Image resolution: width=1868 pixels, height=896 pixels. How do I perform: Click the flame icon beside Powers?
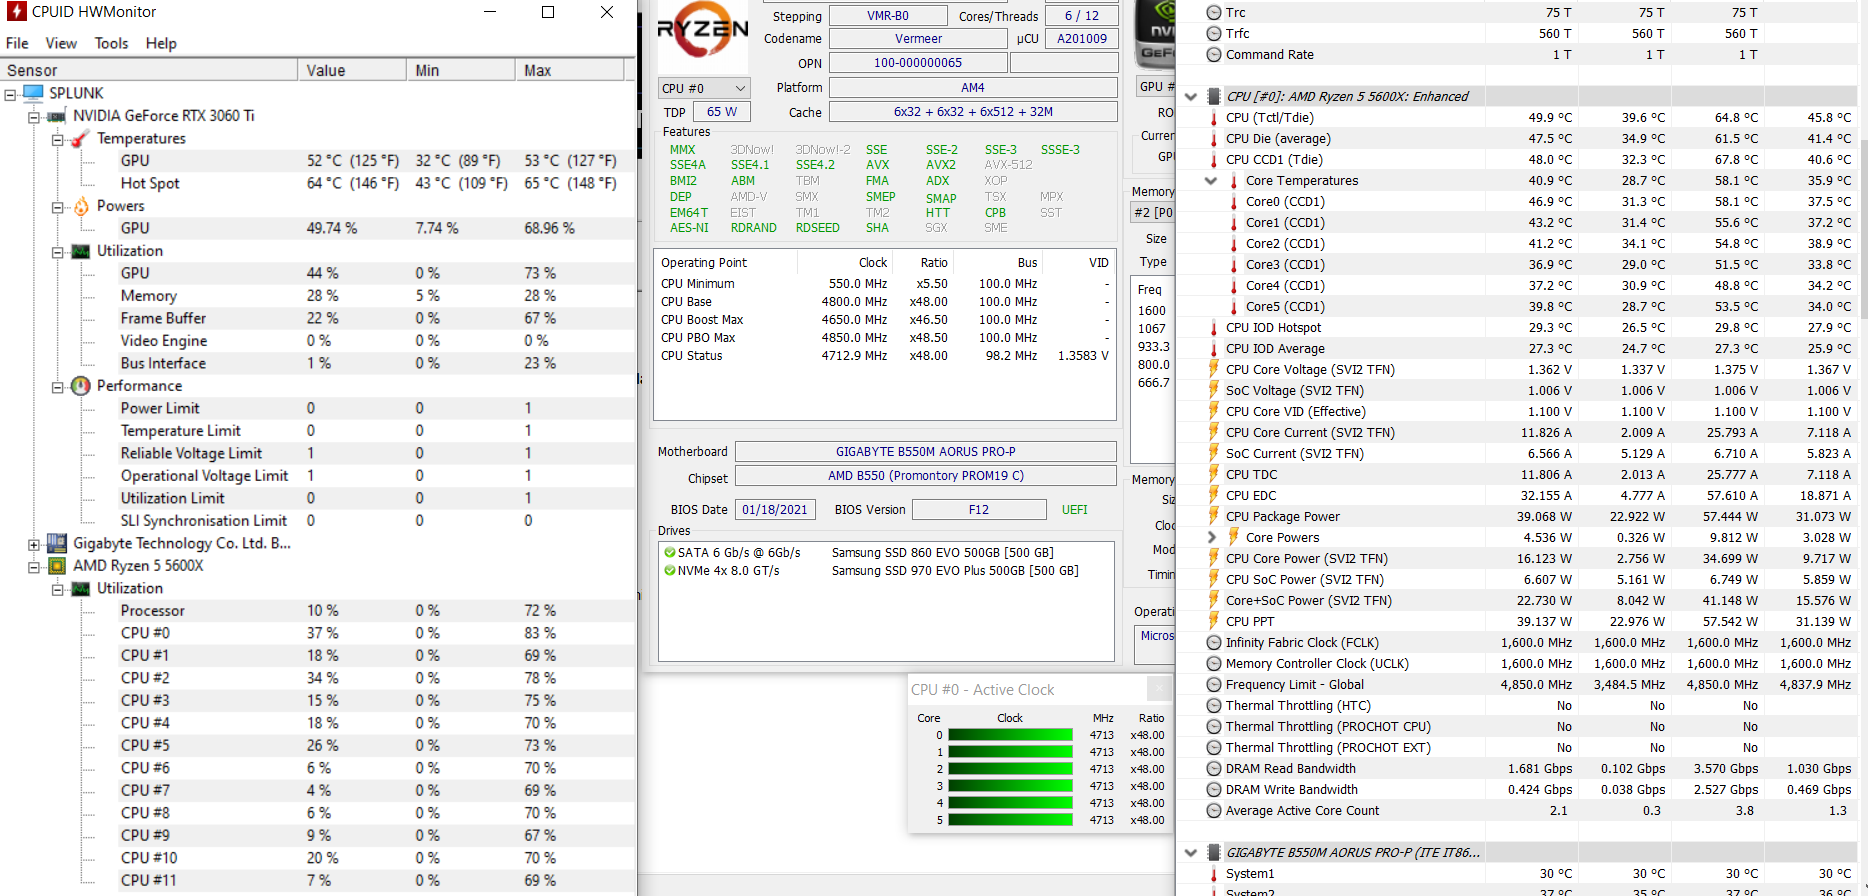click(81, 206)
